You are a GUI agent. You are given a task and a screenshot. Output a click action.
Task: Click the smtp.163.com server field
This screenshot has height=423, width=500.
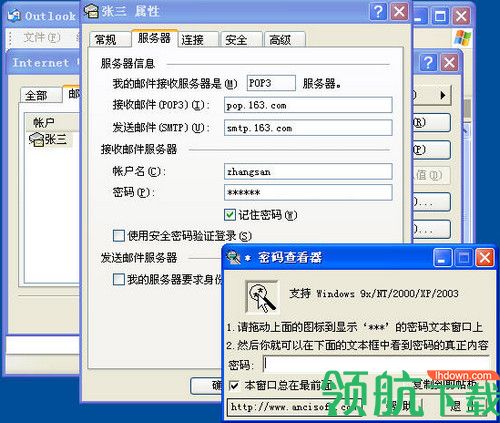point(308,128)
